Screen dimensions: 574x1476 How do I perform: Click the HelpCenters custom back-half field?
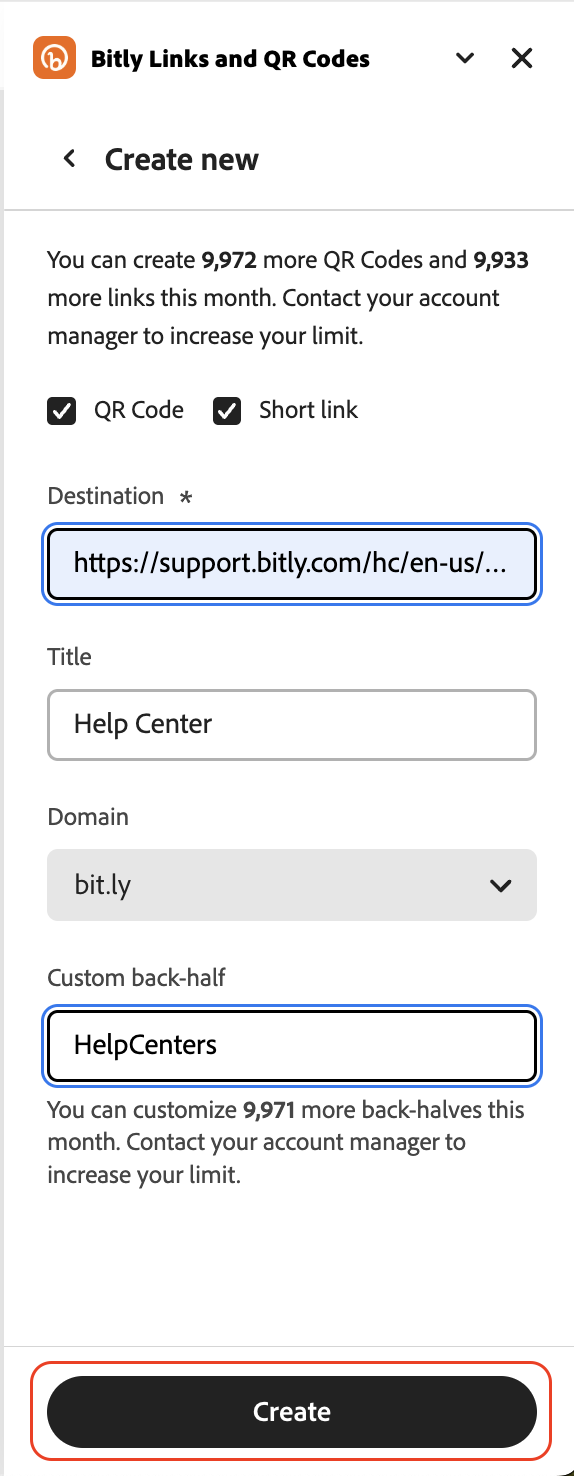coord(292,1045)
